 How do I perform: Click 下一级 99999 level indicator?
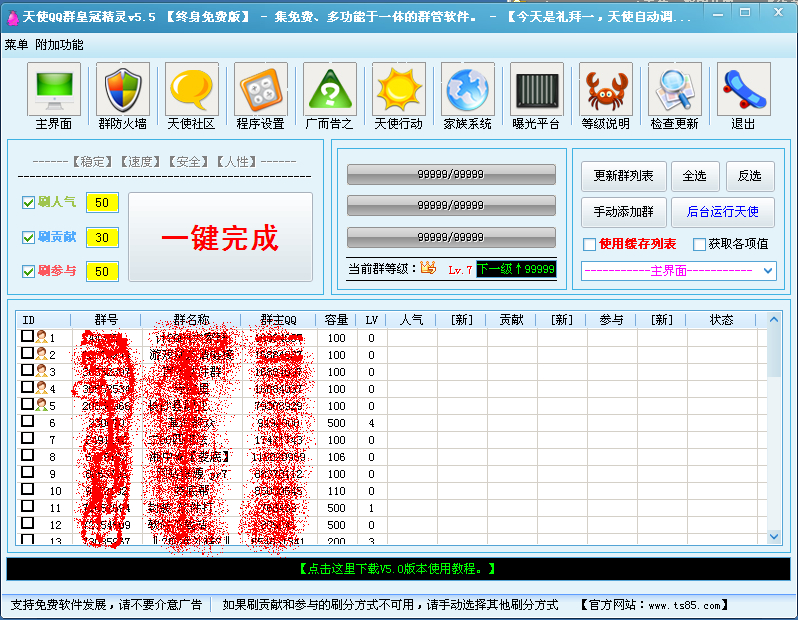[x=516, y=269]
